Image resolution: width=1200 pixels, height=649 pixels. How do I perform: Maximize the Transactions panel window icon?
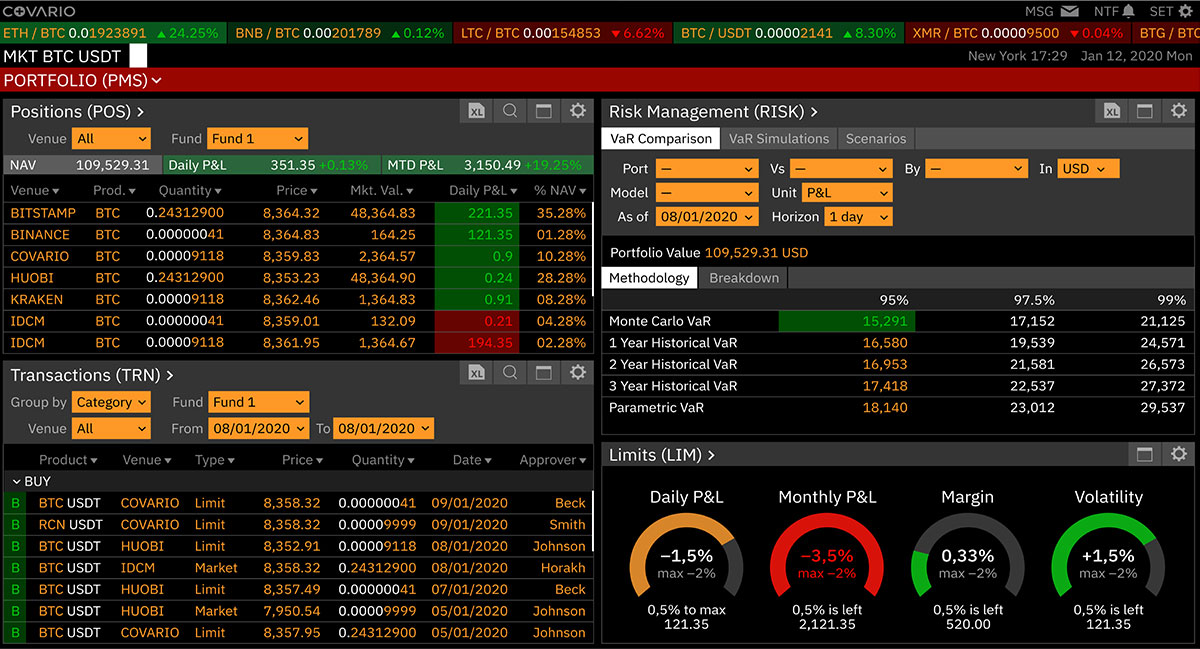tap(543, 373)
